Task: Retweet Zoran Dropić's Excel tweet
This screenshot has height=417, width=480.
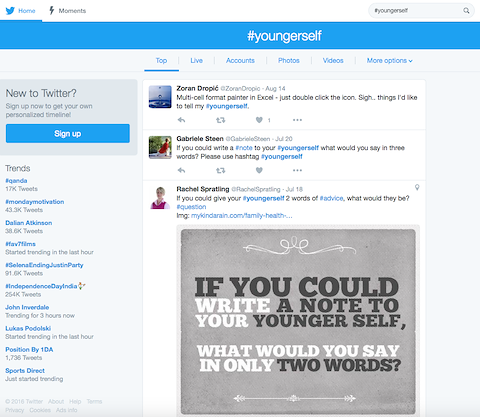Action: (220, 120)
